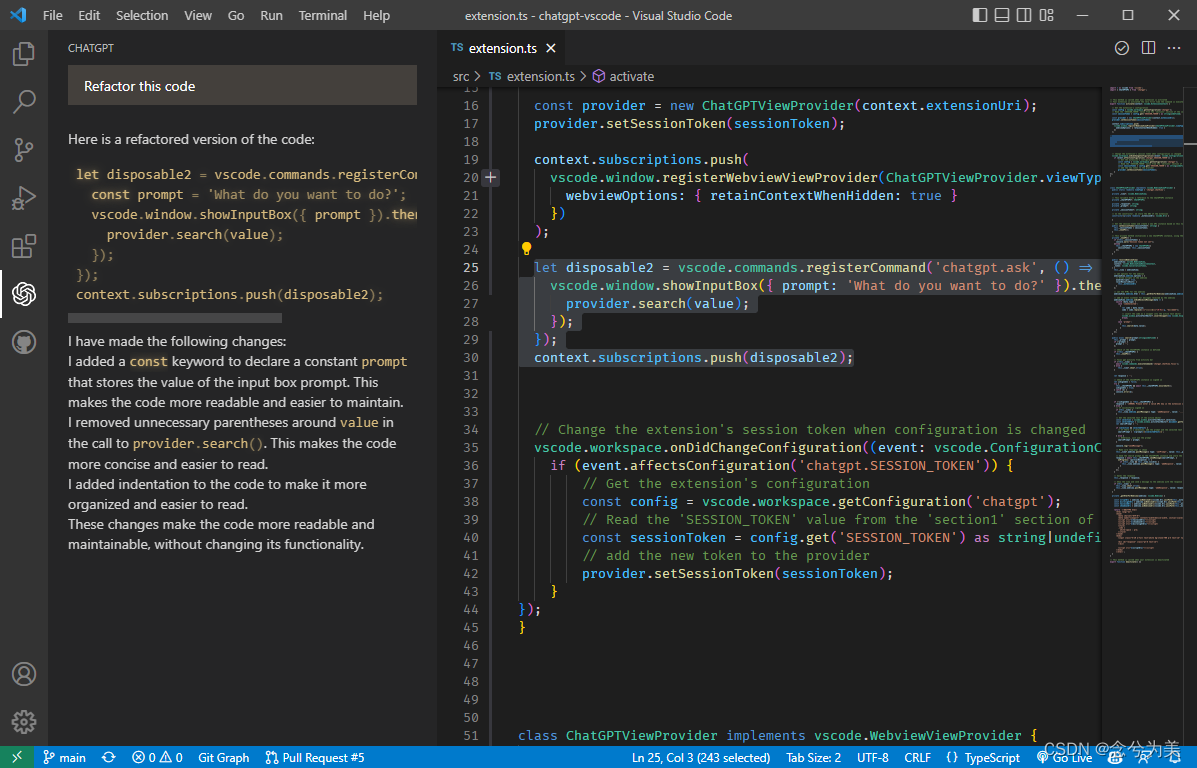1197x768 pixels.
Task: Click the plus icon beside line 20
Action: click(491, 177)
